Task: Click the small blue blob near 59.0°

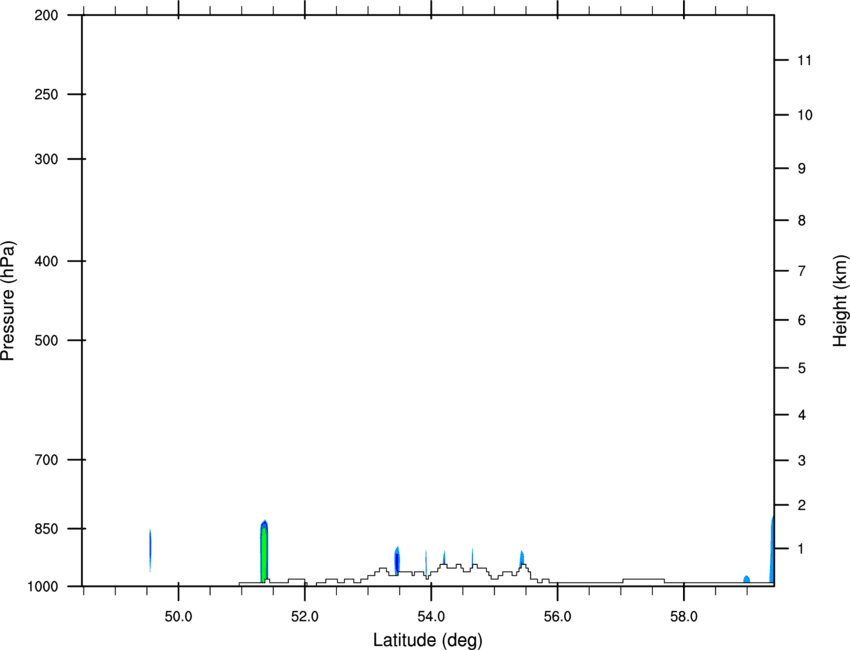Action: coord(746,579)
